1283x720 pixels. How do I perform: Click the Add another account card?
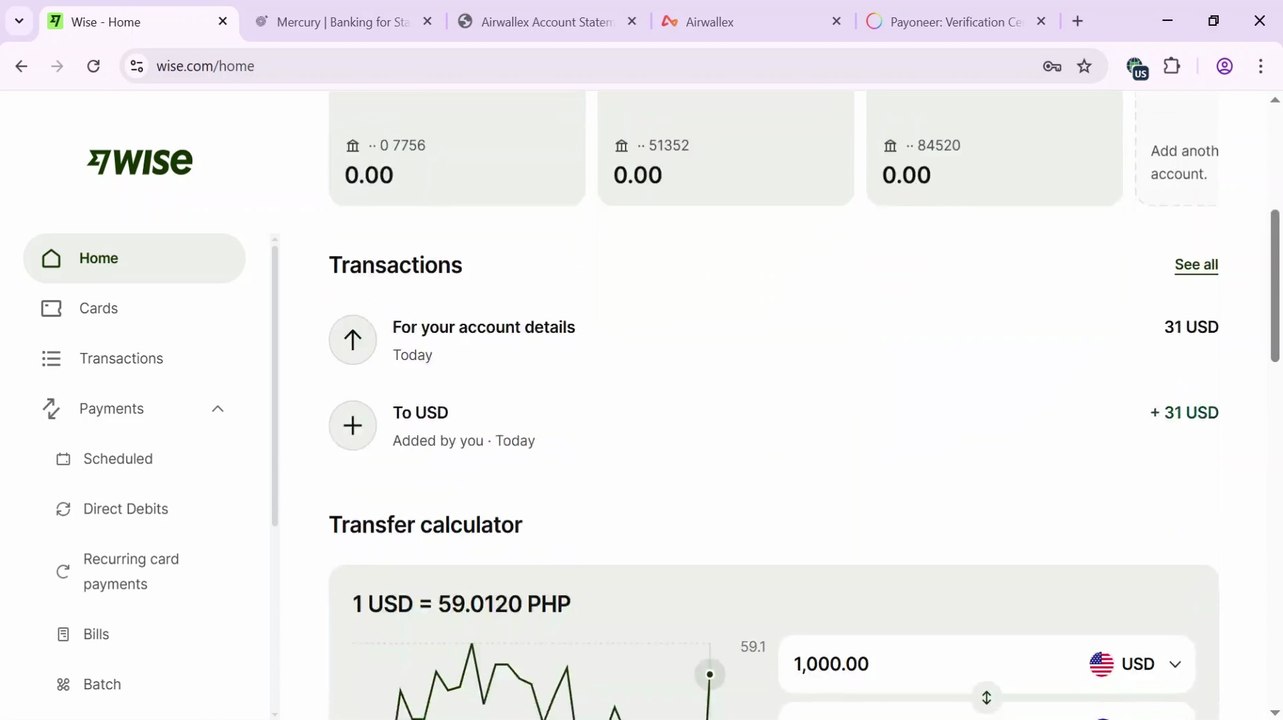pos(1177,148)
